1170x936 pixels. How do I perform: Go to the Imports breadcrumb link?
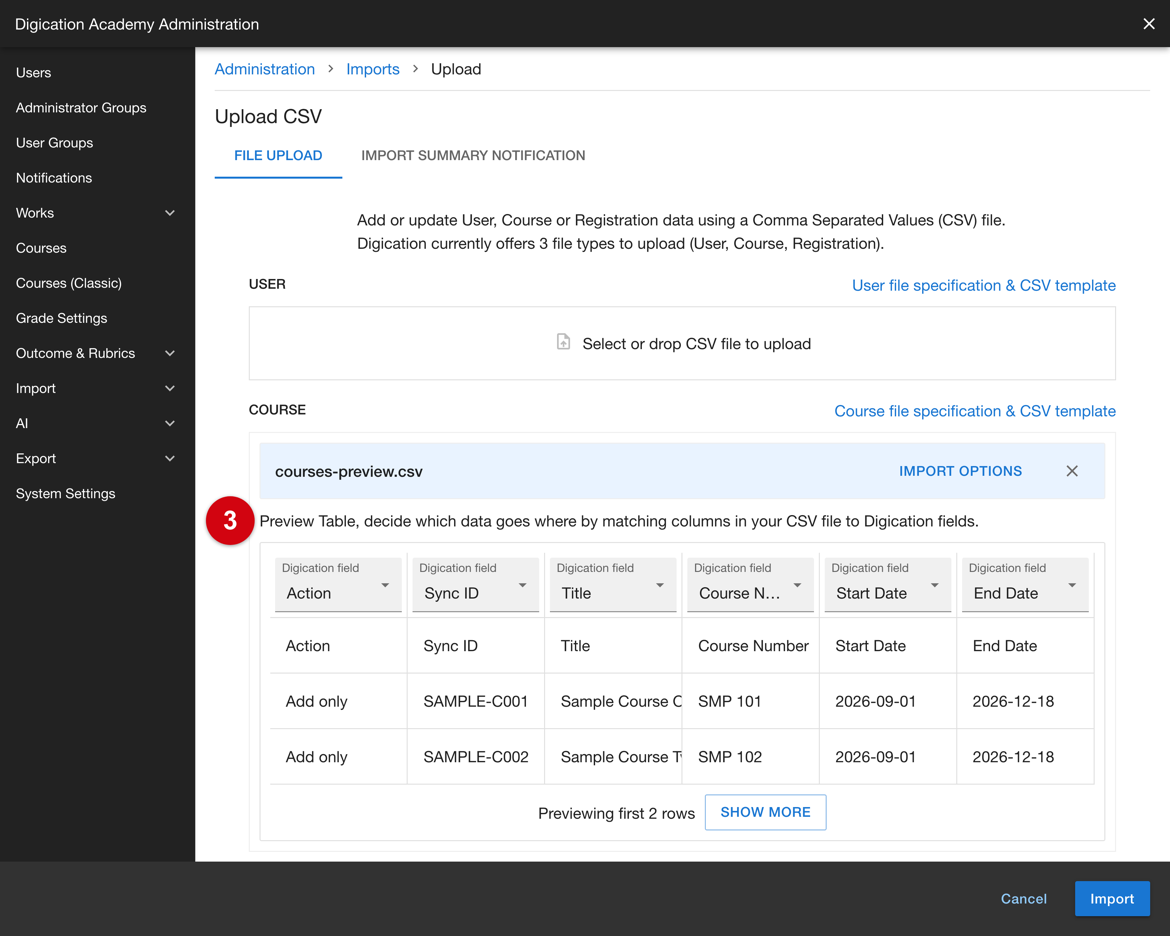[372, 69]
